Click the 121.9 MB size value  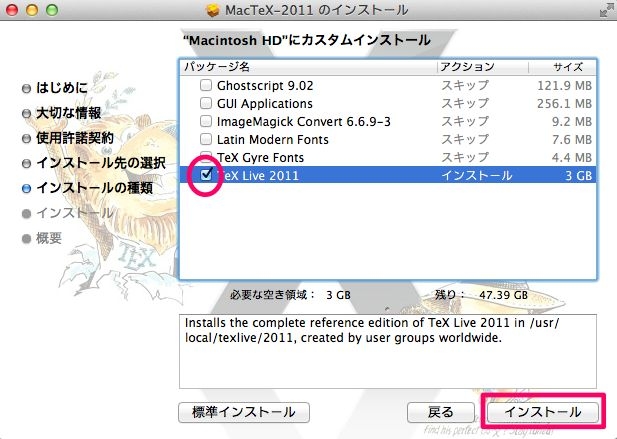(565, 85)
